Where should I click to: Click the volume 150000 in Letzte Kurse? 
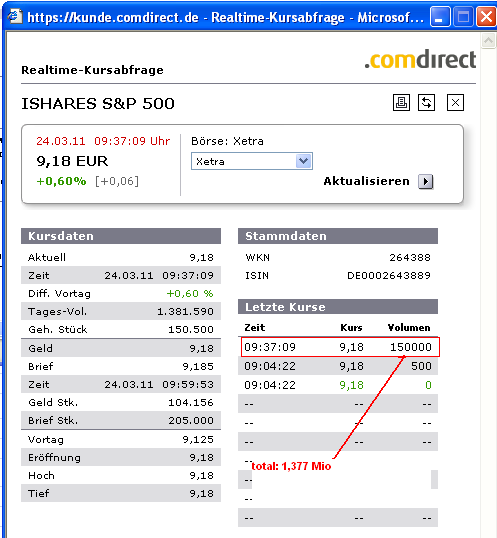pyautogui.click(x=411, y=347)
